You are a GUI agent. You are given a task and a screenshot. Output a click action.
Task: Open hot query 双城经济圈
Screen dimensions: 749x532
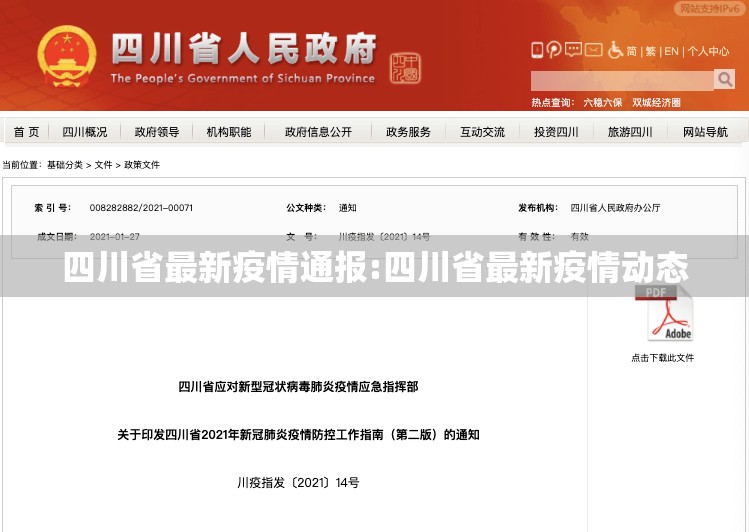pos(656,102)
